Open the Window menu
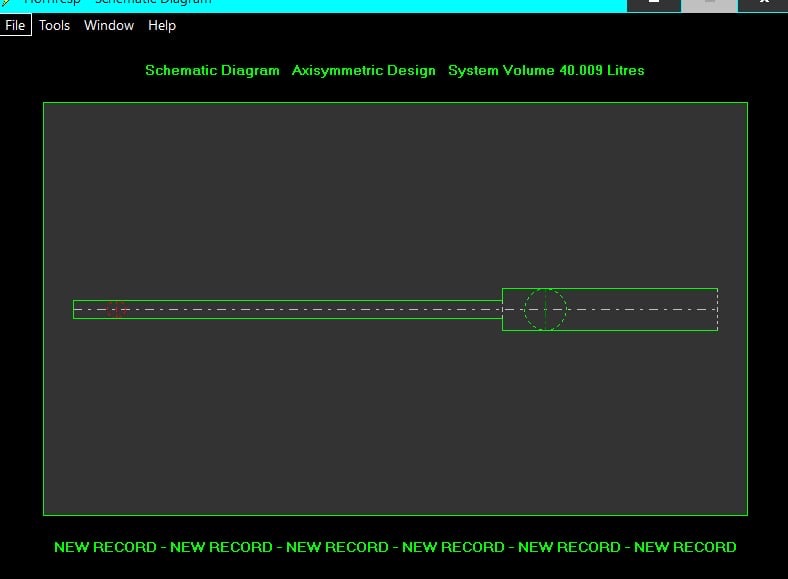 109,25
